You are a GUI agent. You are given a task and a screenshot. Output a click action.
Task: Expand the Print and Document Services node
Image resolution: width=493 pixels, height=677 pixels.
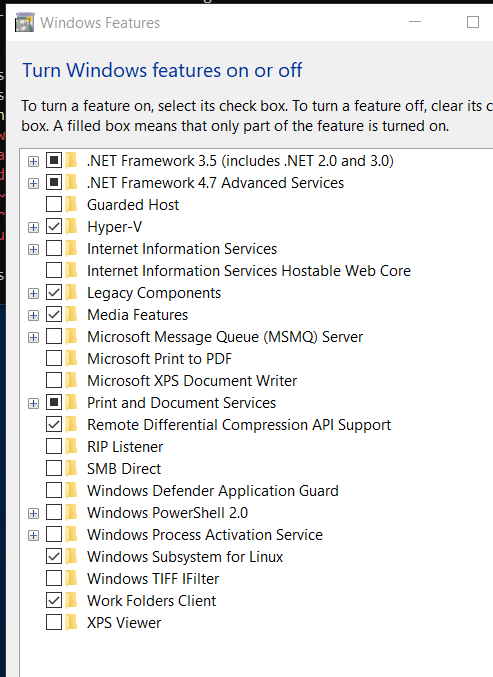point(33,404)
